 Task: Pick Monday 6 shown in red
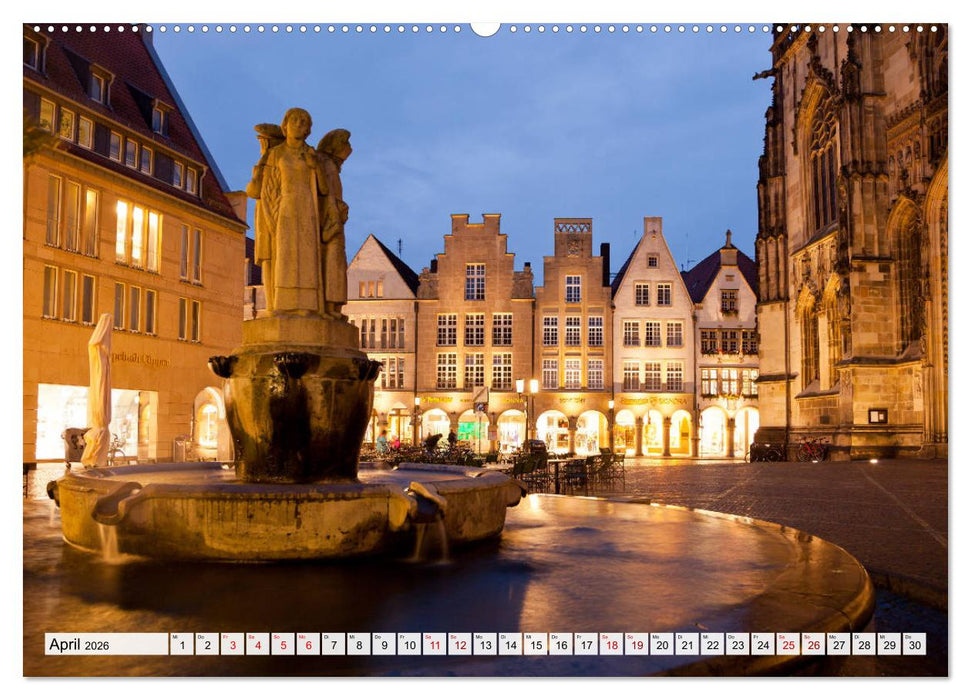pyautogui.click(x=307, y=644)
